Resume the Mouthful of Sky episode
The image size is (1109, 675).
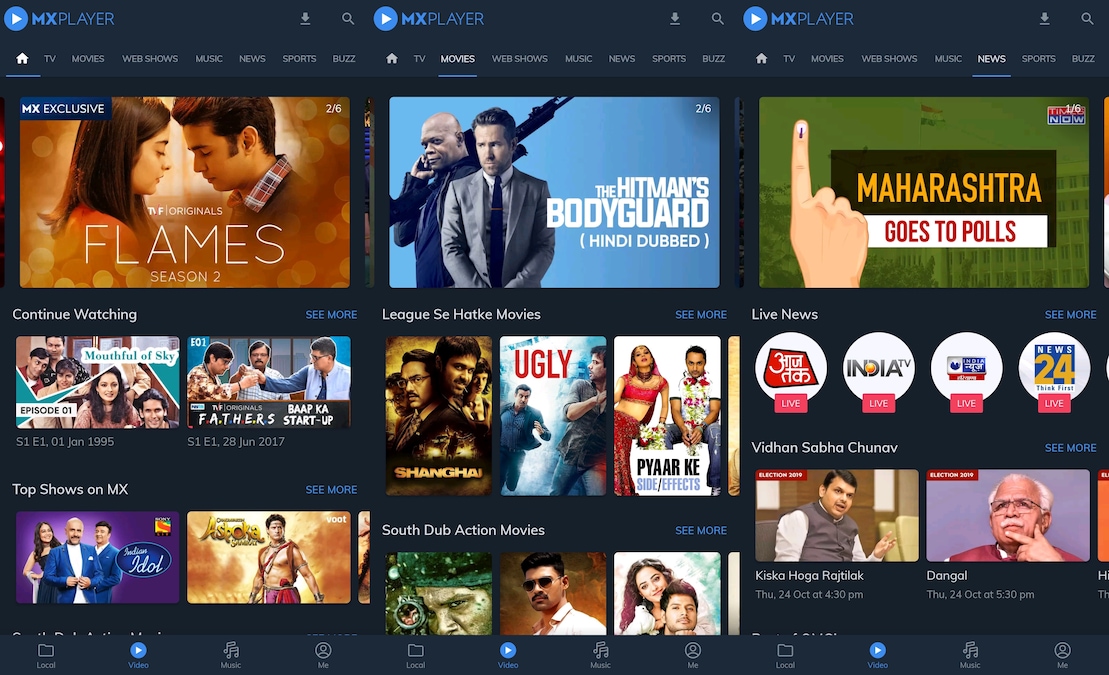pyautogui.click(x=98, y=382)
